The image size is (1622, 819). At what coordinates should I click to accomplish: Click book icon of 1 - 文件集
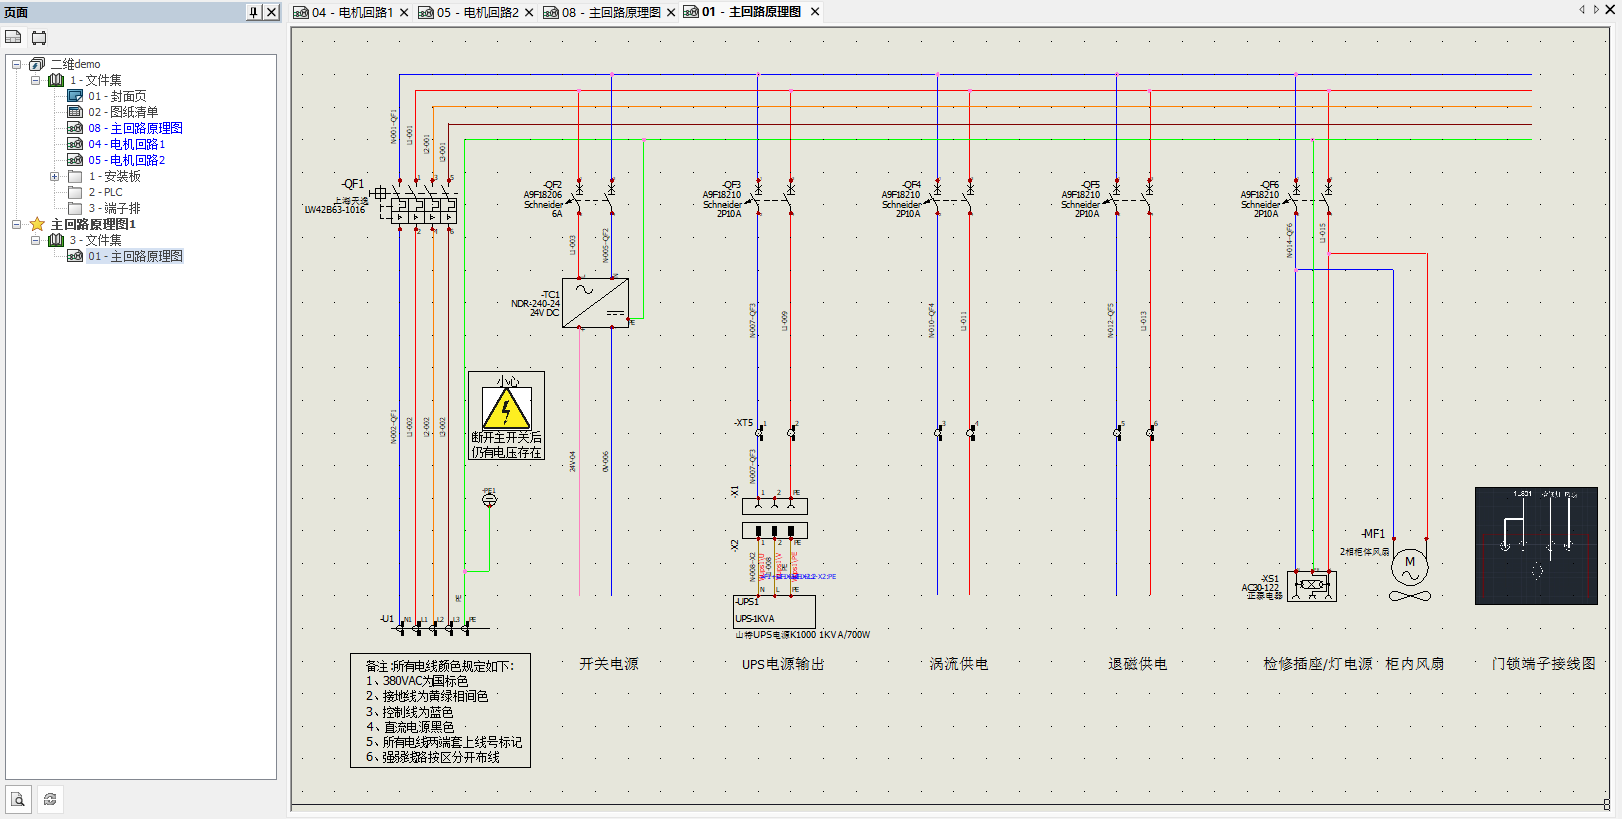click(x=56, y=80)
